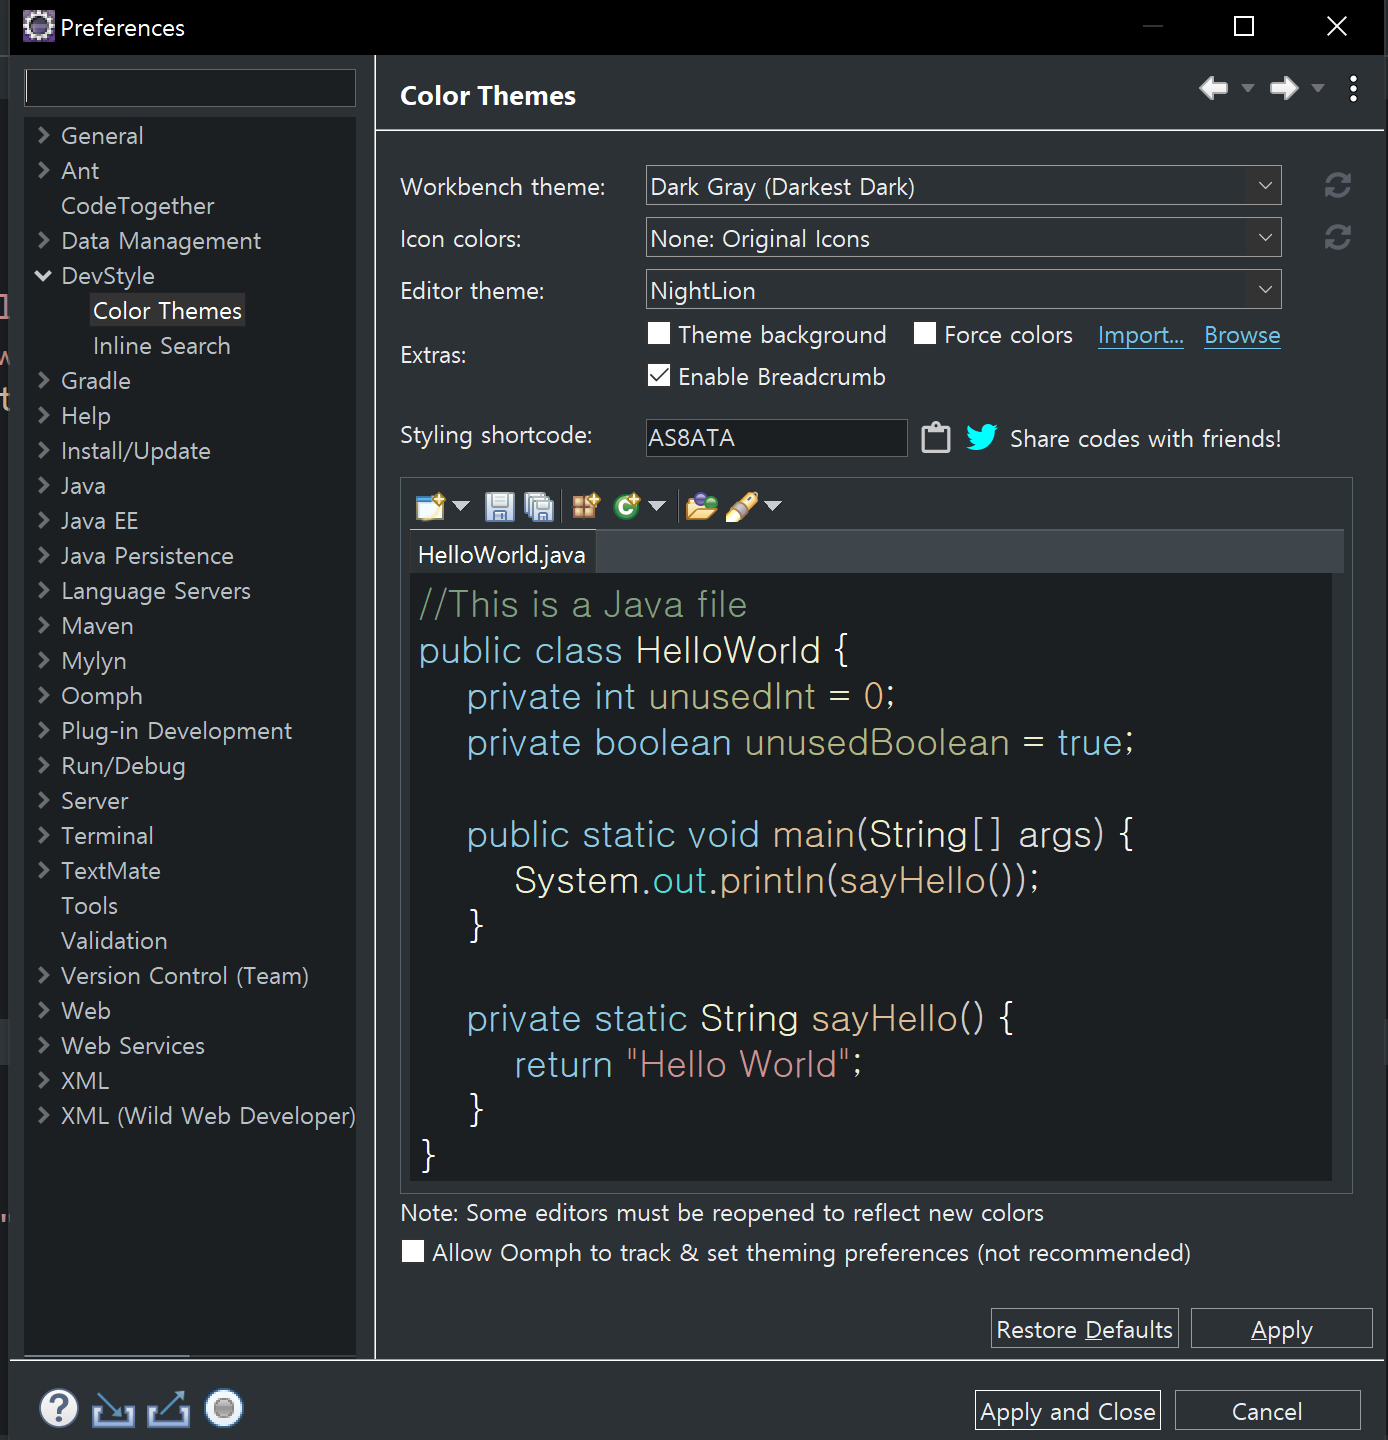
Task: Select Terminal preference page
Action: tap(107, 836)
